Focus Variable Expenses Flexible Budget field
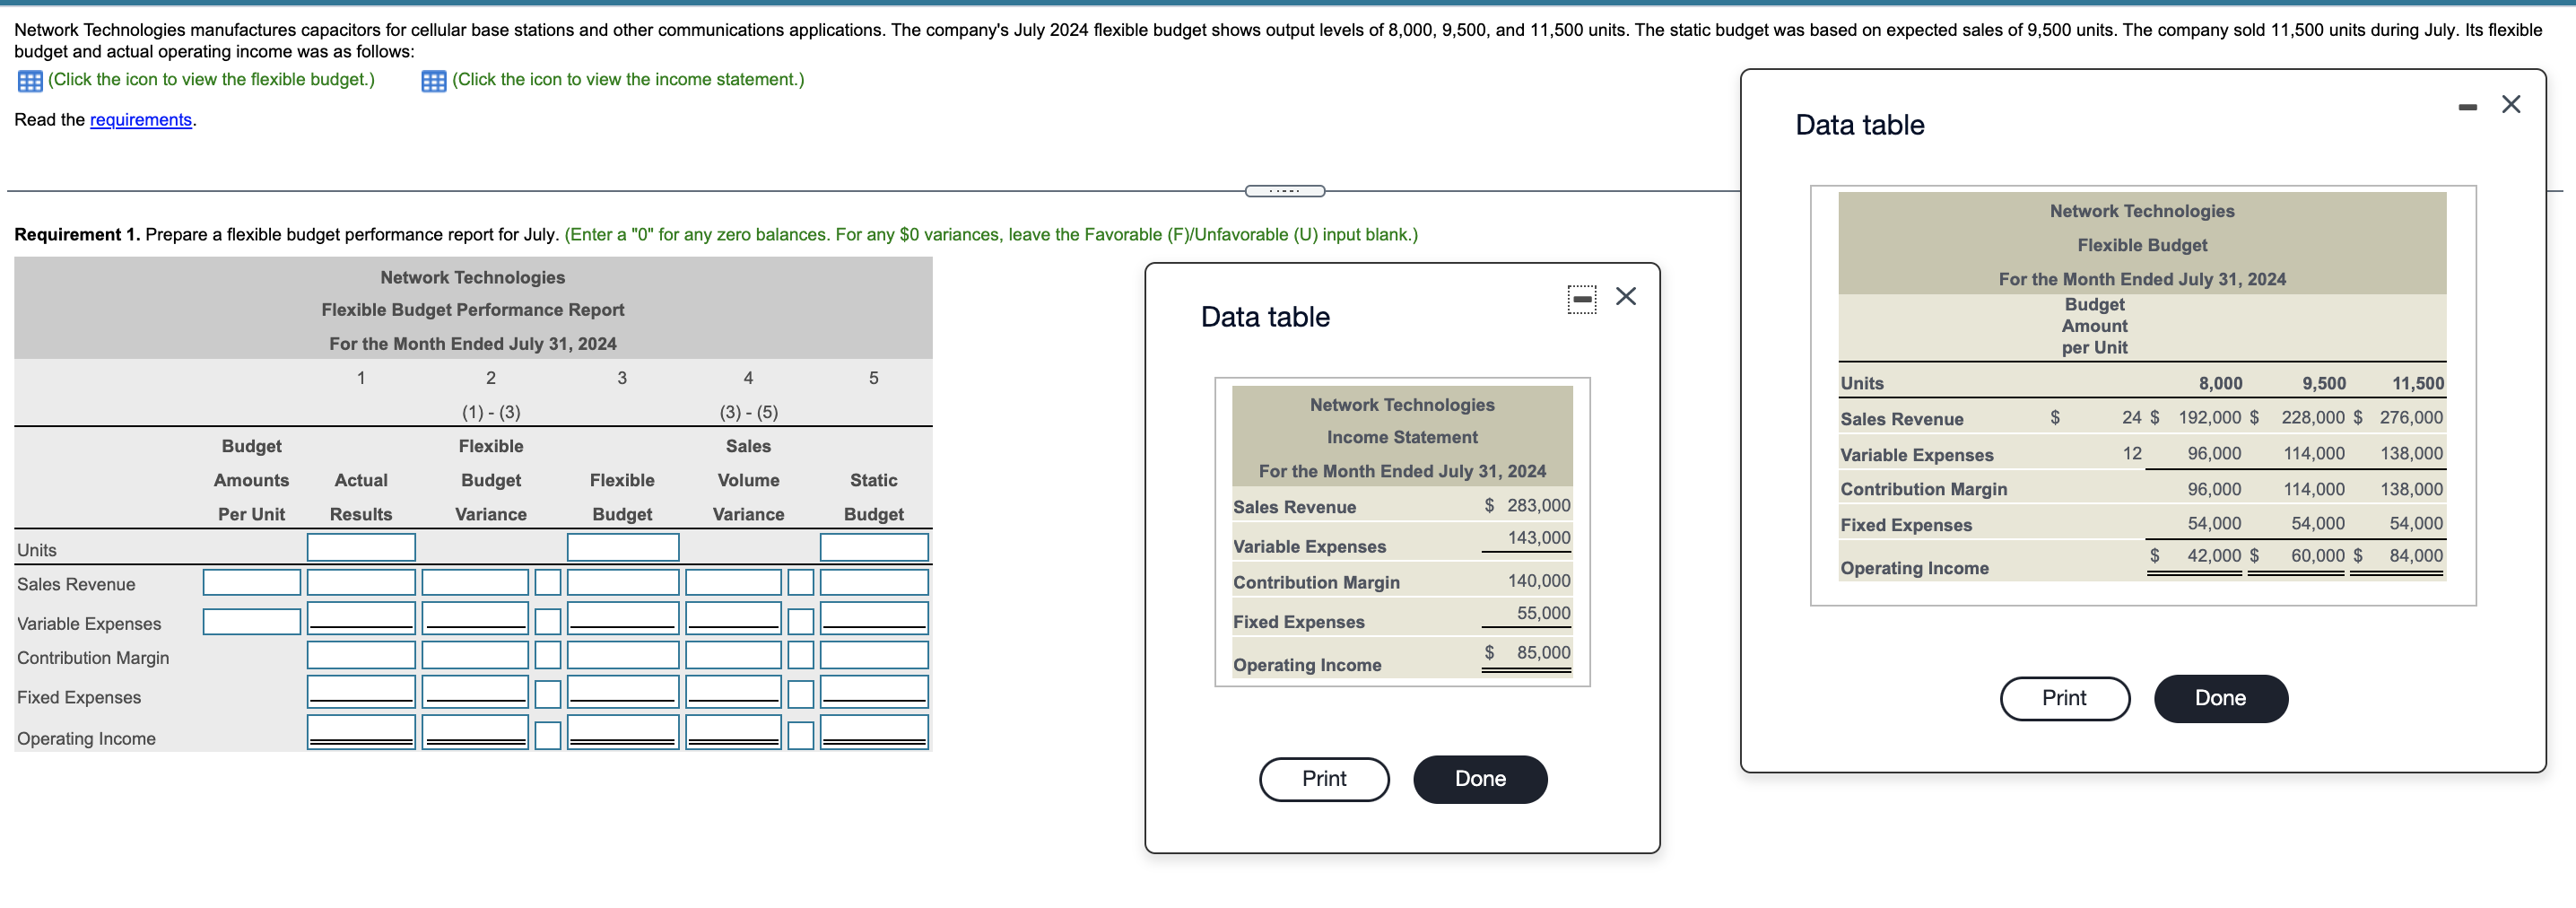This screenshot has width=2576, height=908. point(623,618)
